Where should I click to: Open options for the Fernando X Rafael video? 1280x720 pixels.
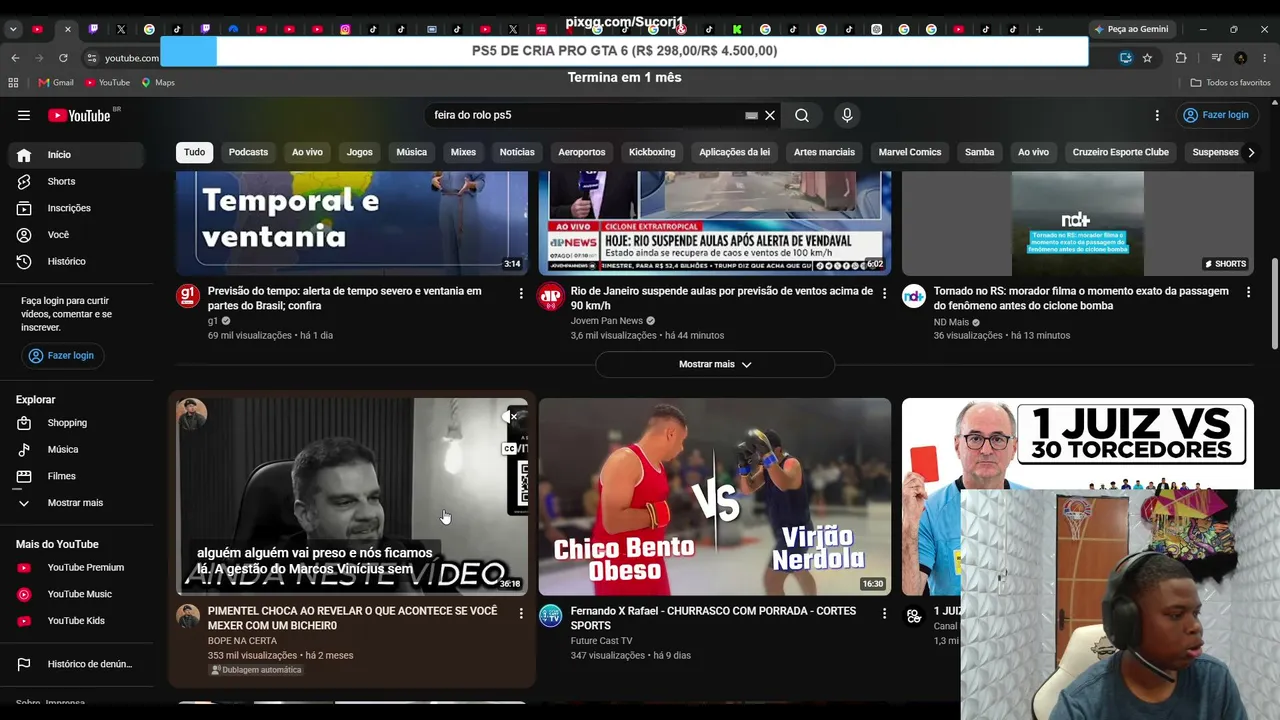point(884,613)
